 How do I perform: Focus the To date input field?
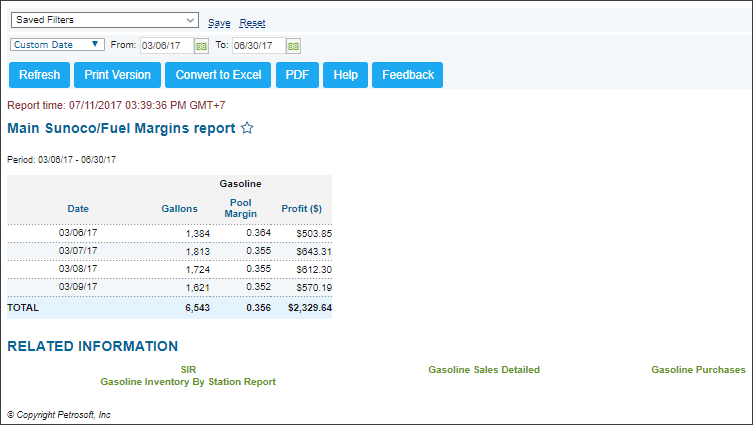point(259,46)
